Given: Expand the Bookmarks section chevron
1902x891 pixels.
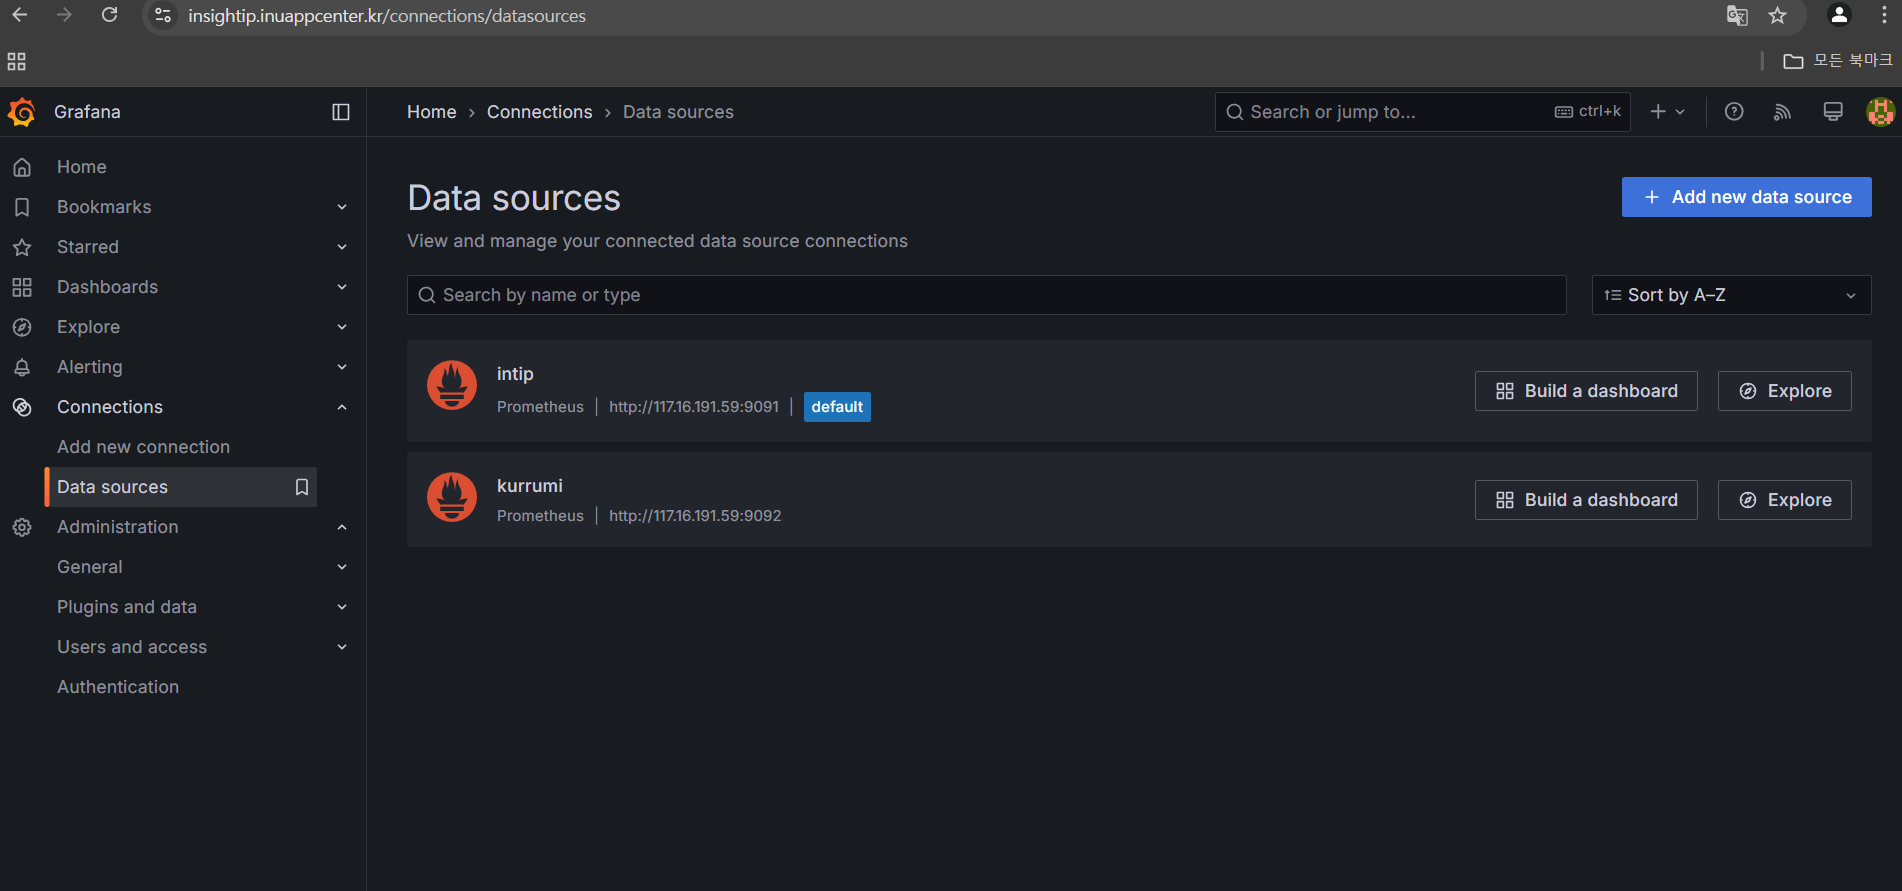Looking at the screenshot, I should (x=342, y=207).
